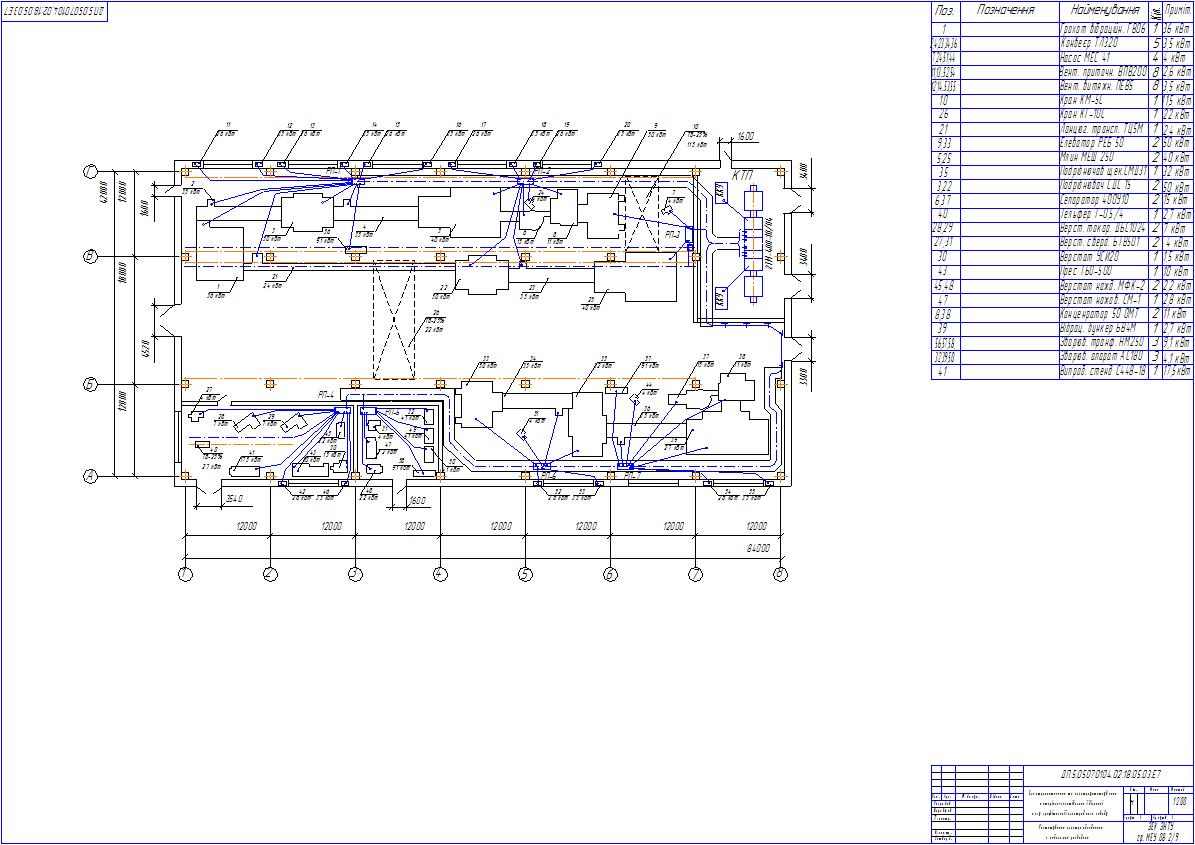Click grid axis bubble '8'
Screen dimensions: 1195x845
[x=780, y=575]
